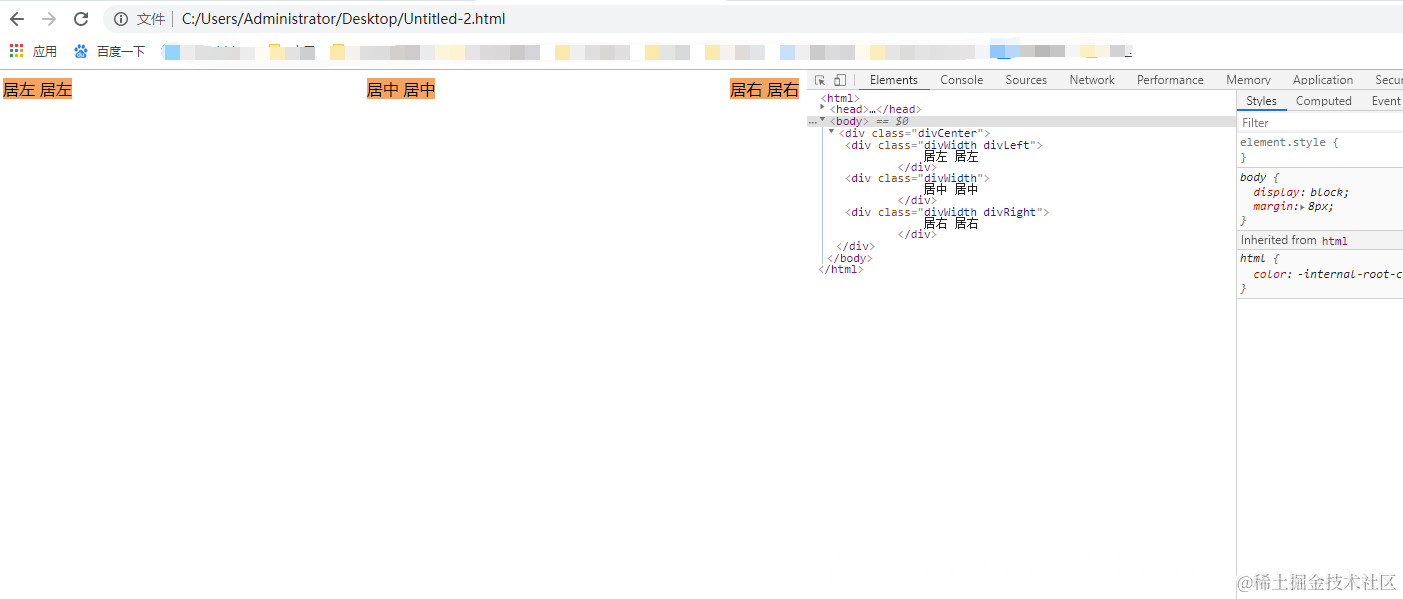Open the Performance tab

pos(1170,80)
